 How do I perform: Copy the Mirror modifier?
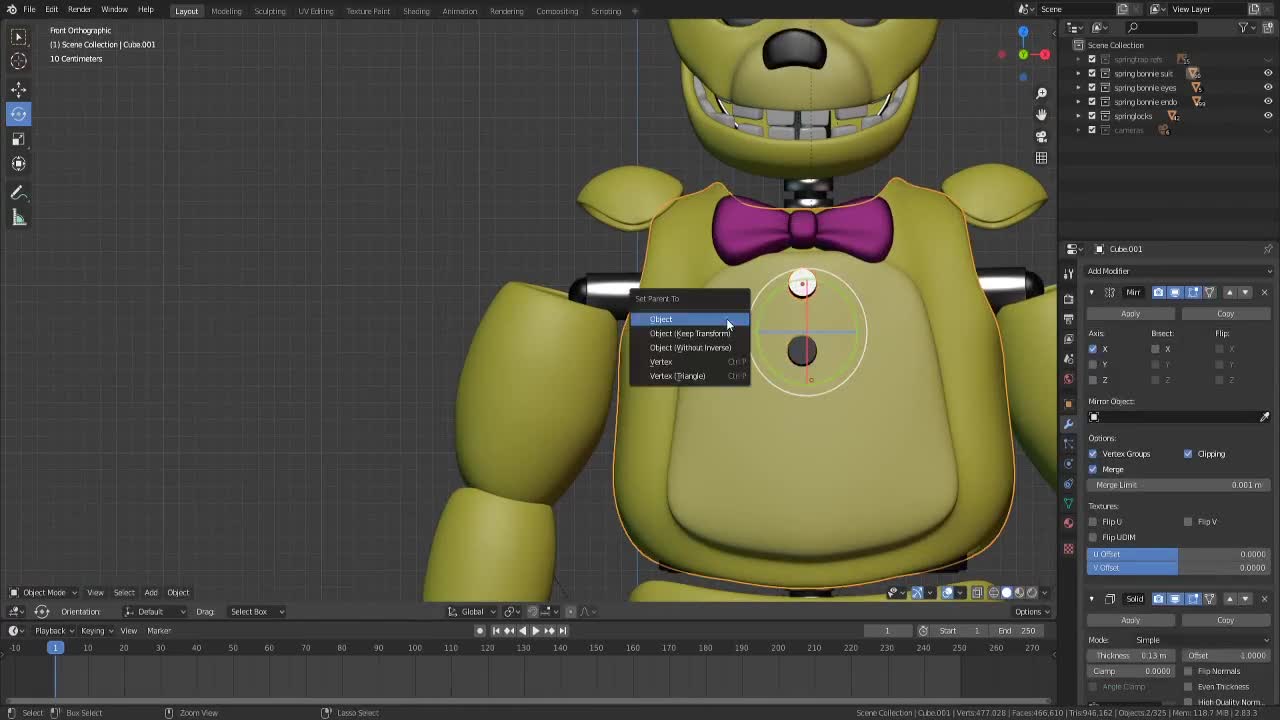click(x=1225, y=314)
